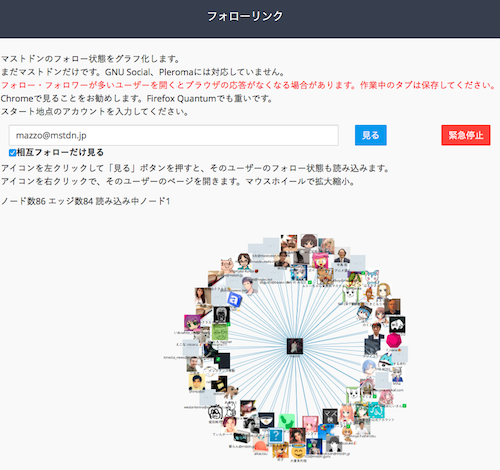Click the blue 見る button
This screenshot has width=500, height=470.
coord(371,135)
